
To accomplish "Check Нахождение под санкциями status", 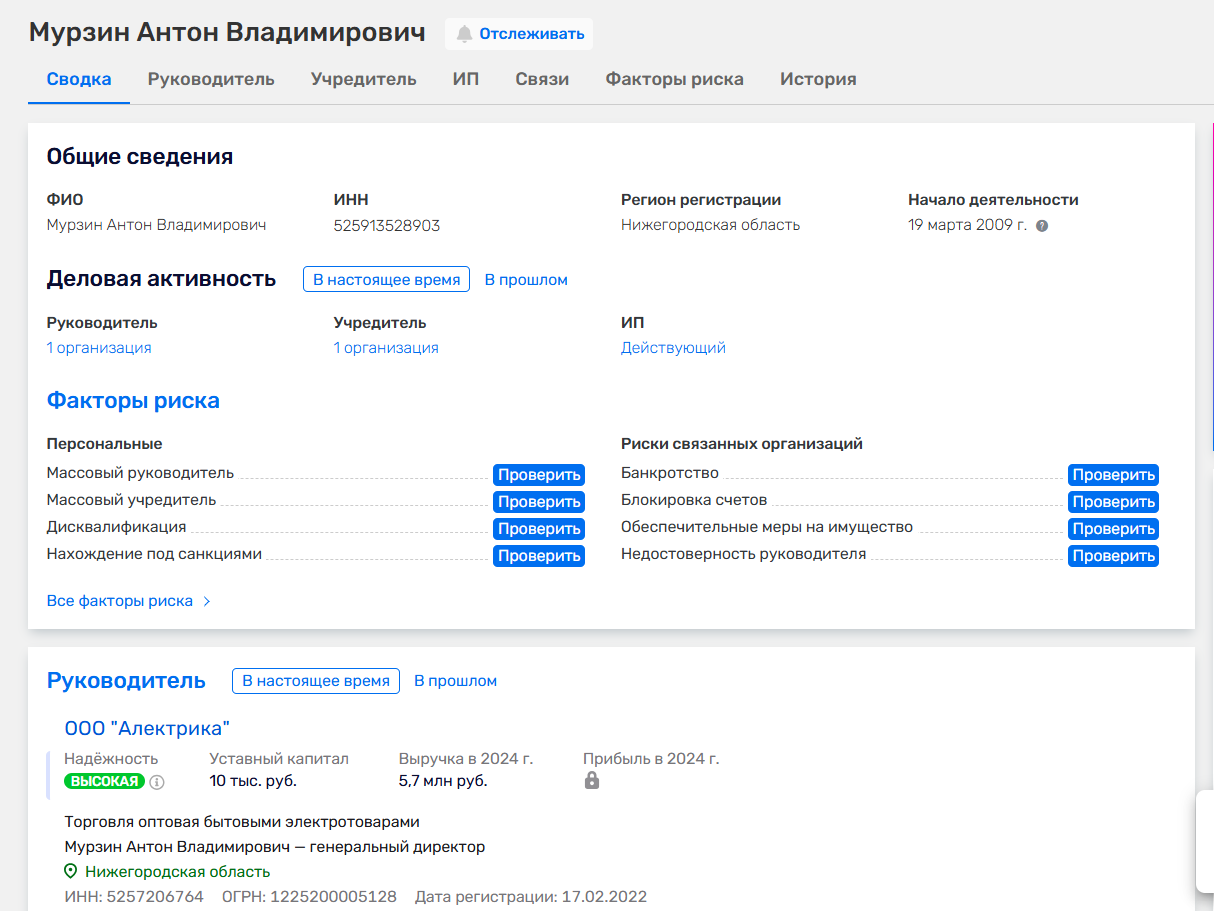I will (538, 556).
